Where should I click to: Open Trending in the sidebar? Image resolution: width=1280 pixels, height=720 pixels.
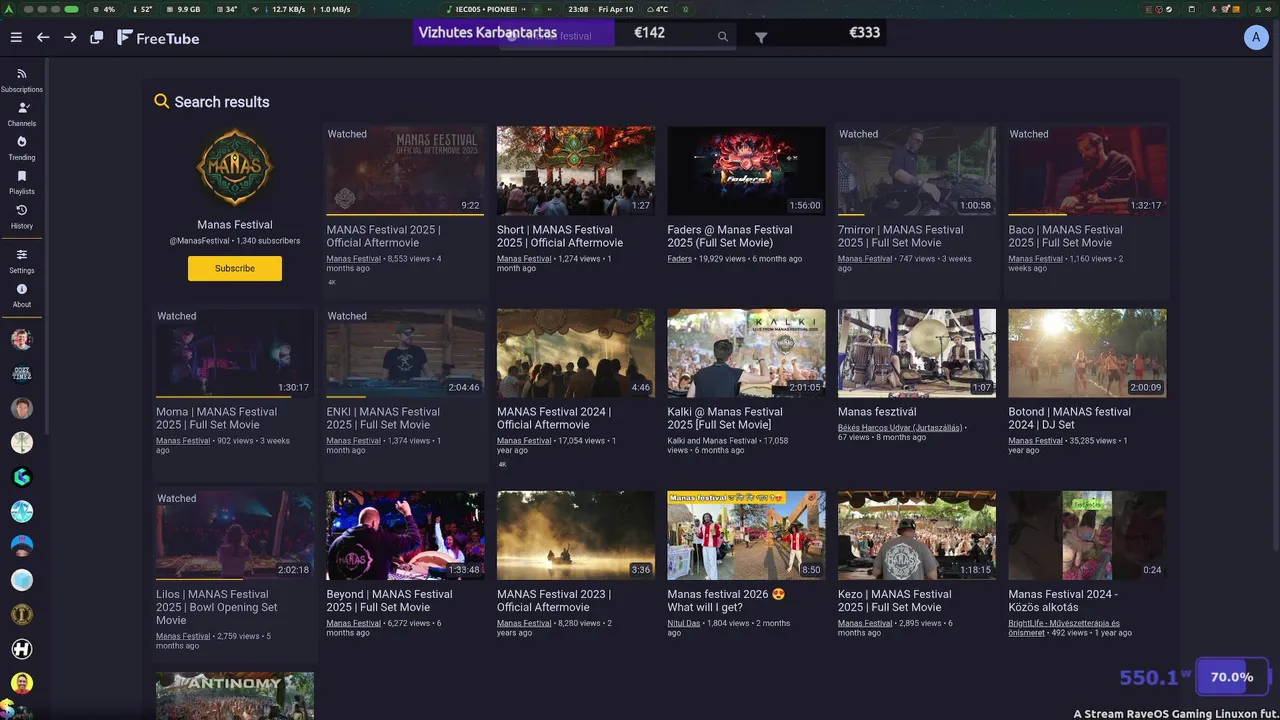pos(22,148)
